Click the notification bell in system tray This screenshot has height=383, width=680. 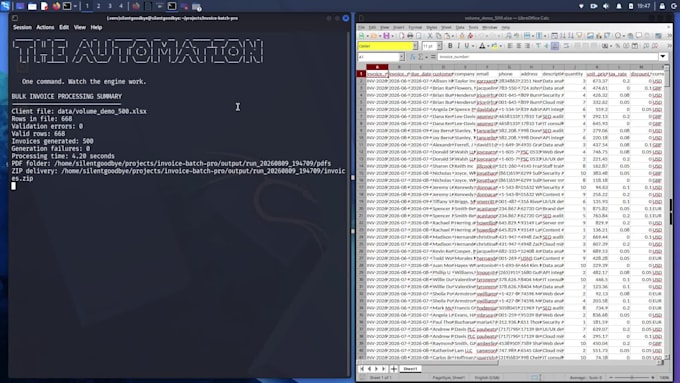click(618, 6)
